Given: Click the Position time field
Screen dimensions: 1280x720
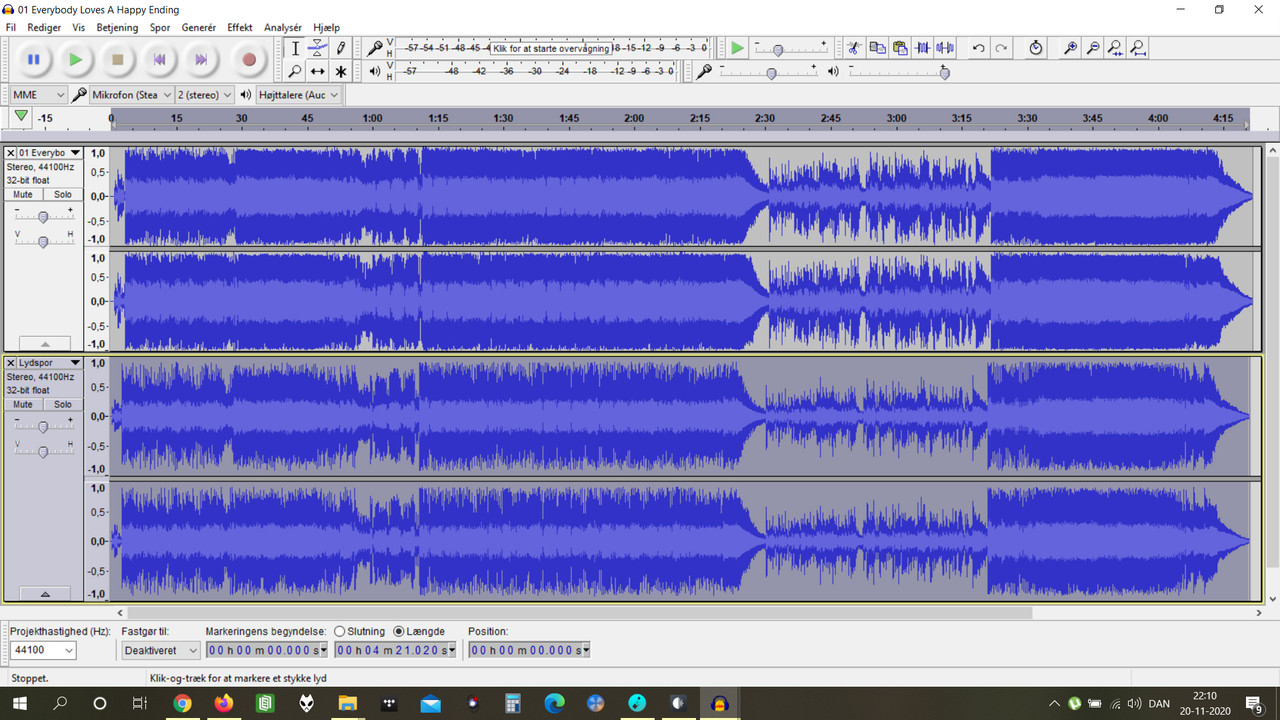Looking at the screenshot, I should pos(529,650).
